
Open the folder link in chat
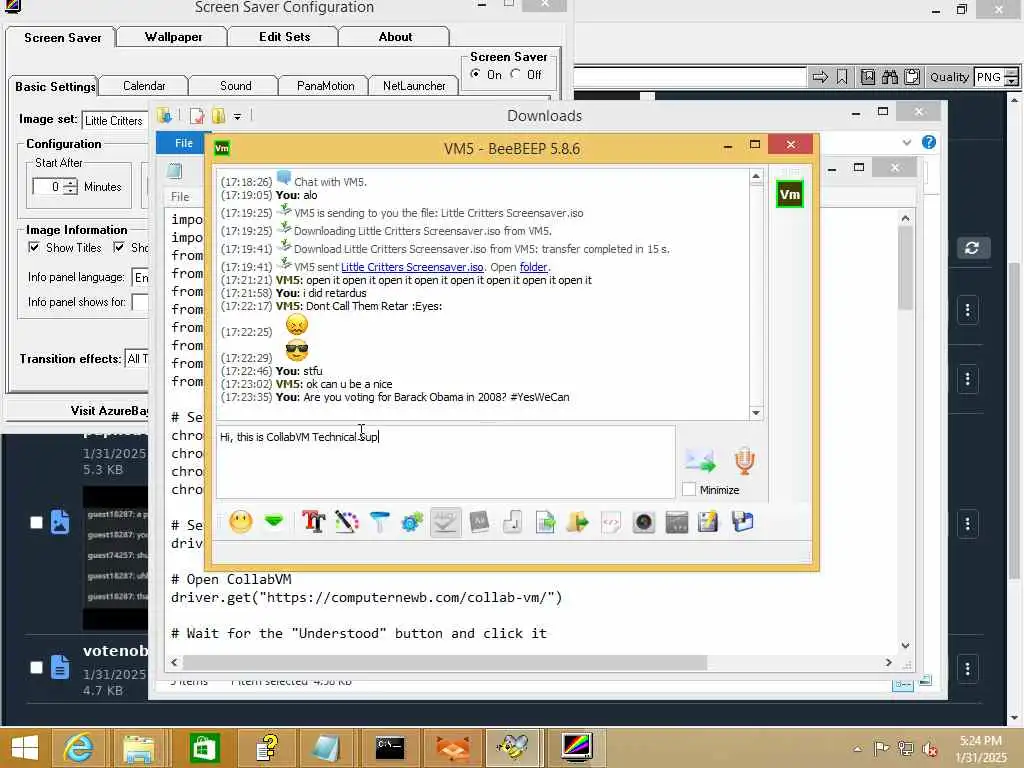click(x=534, y=267)
